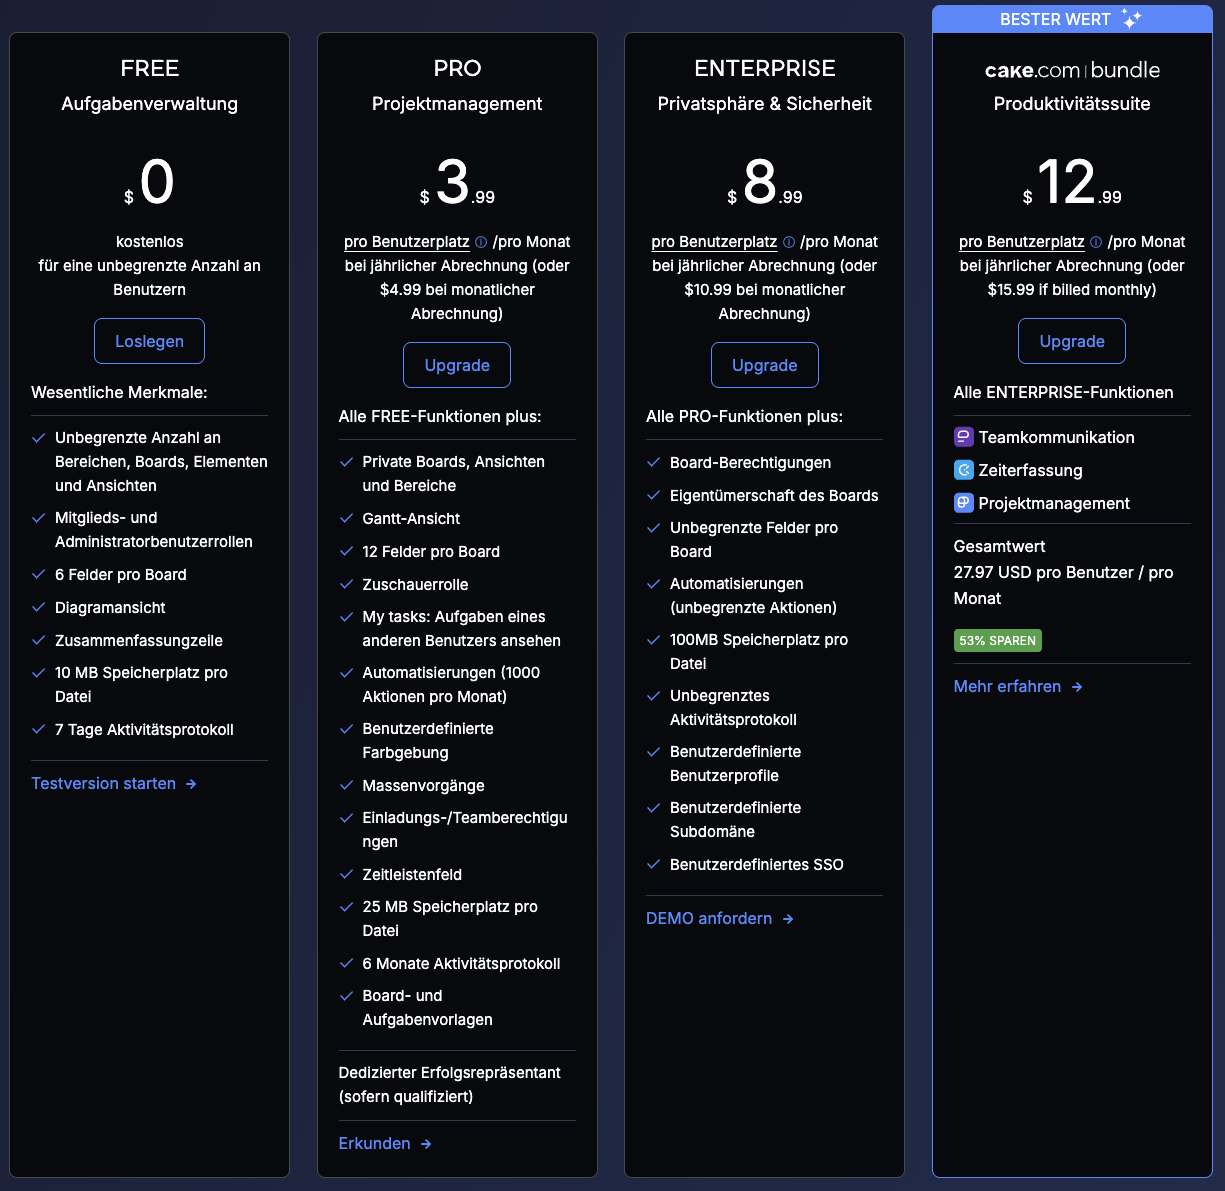Click the arrow icon after DEMO anfordern
The width and height of the screenshot is (1225, 1191).
(789, 918)
